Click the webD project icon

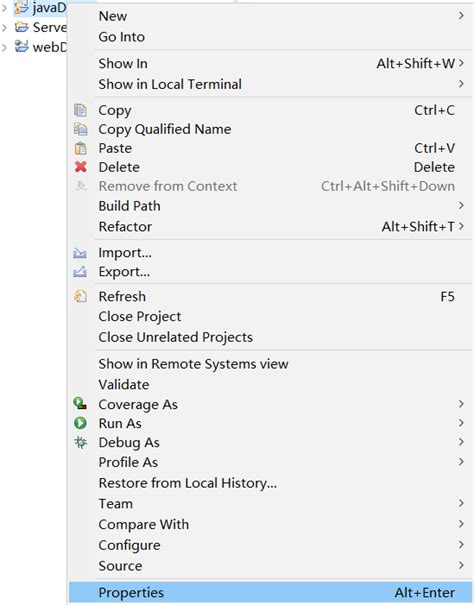pos(22,47)
